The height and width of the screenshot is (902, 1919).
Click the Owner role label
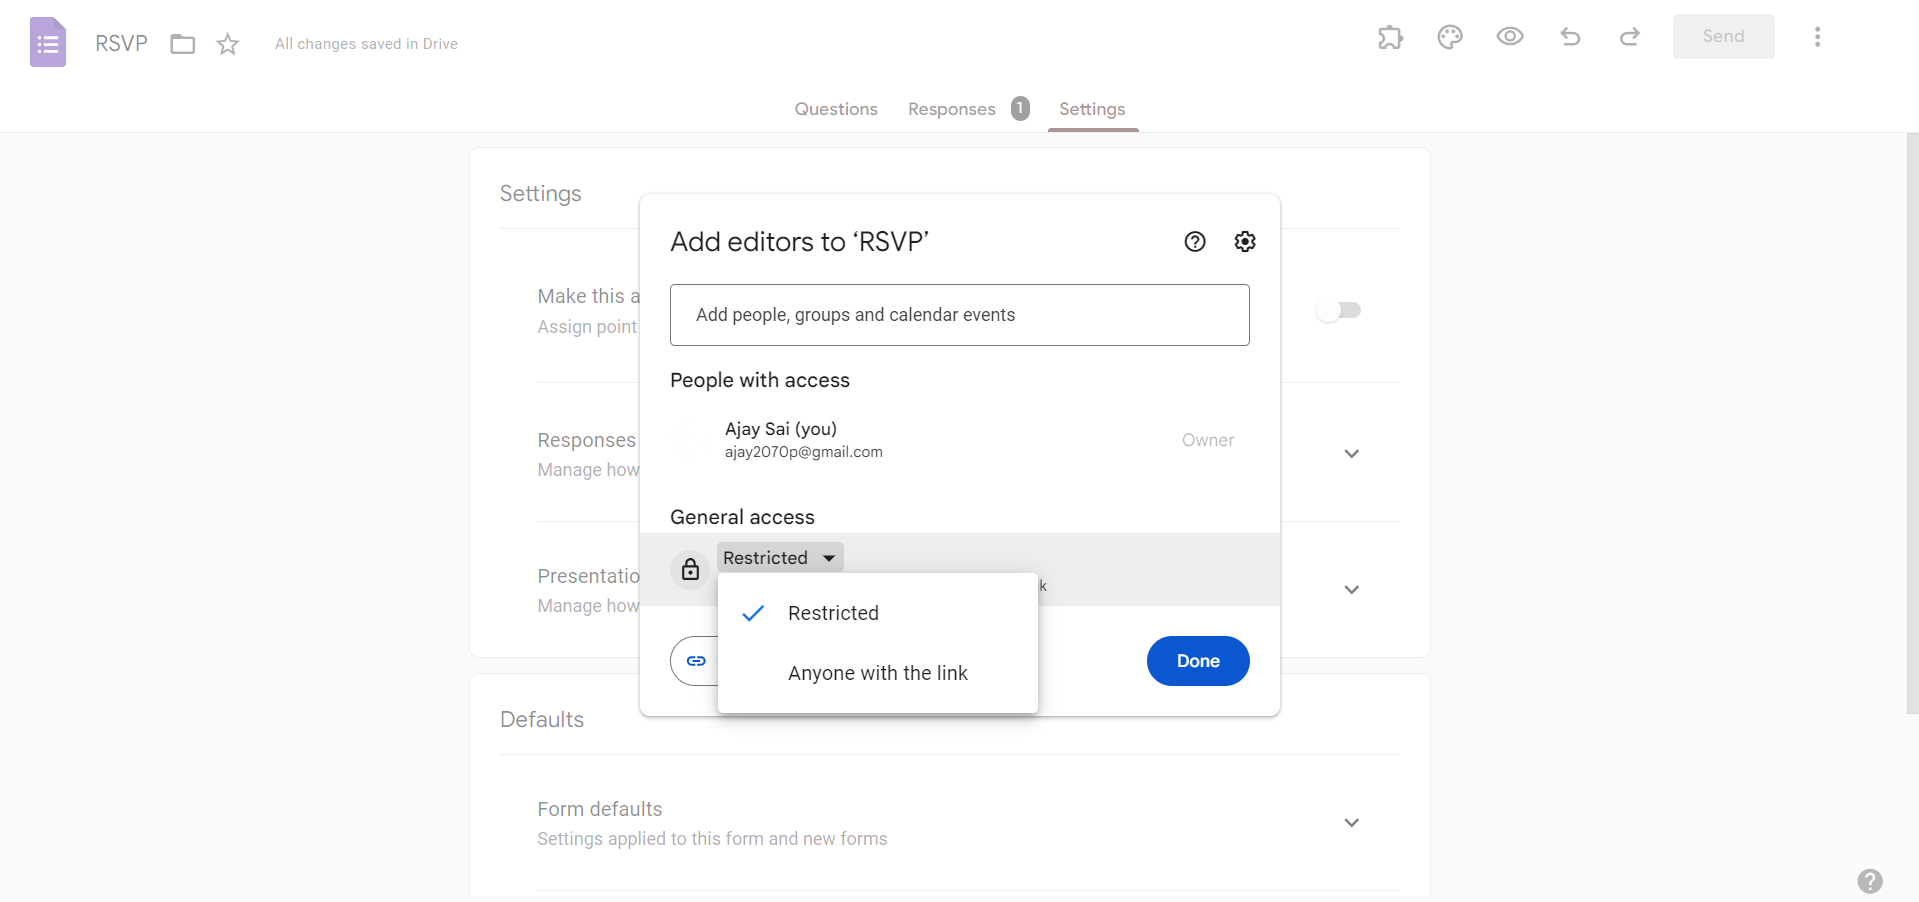(1208, 440)
